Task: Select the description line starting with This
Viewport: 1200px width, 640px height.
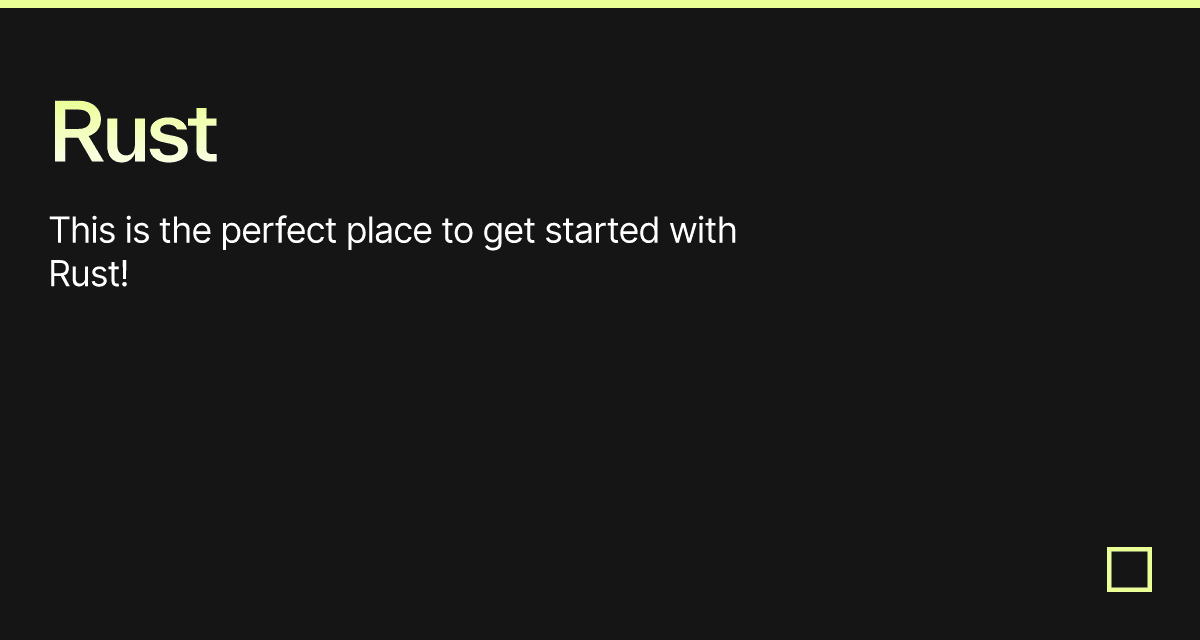Action: (x=393, y=231)
